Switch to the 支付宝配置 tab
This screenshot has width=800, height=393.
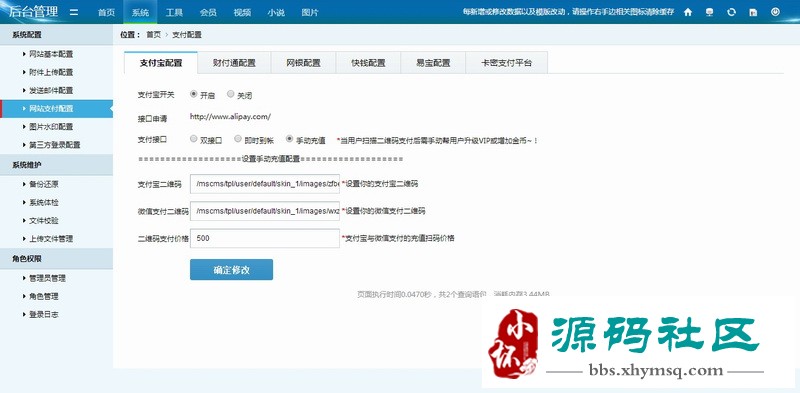point(161,63)
